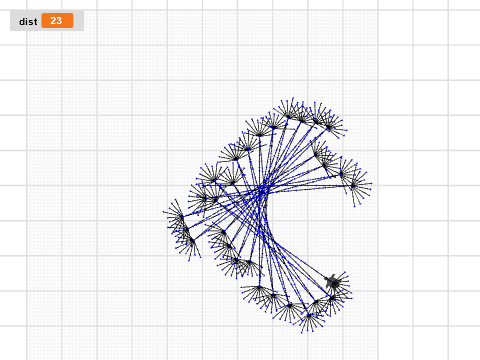Click the fan cluster at the top-right end of arc
Image resolution: width=480 pixels, height=360 pixels.
click(329, 127)
